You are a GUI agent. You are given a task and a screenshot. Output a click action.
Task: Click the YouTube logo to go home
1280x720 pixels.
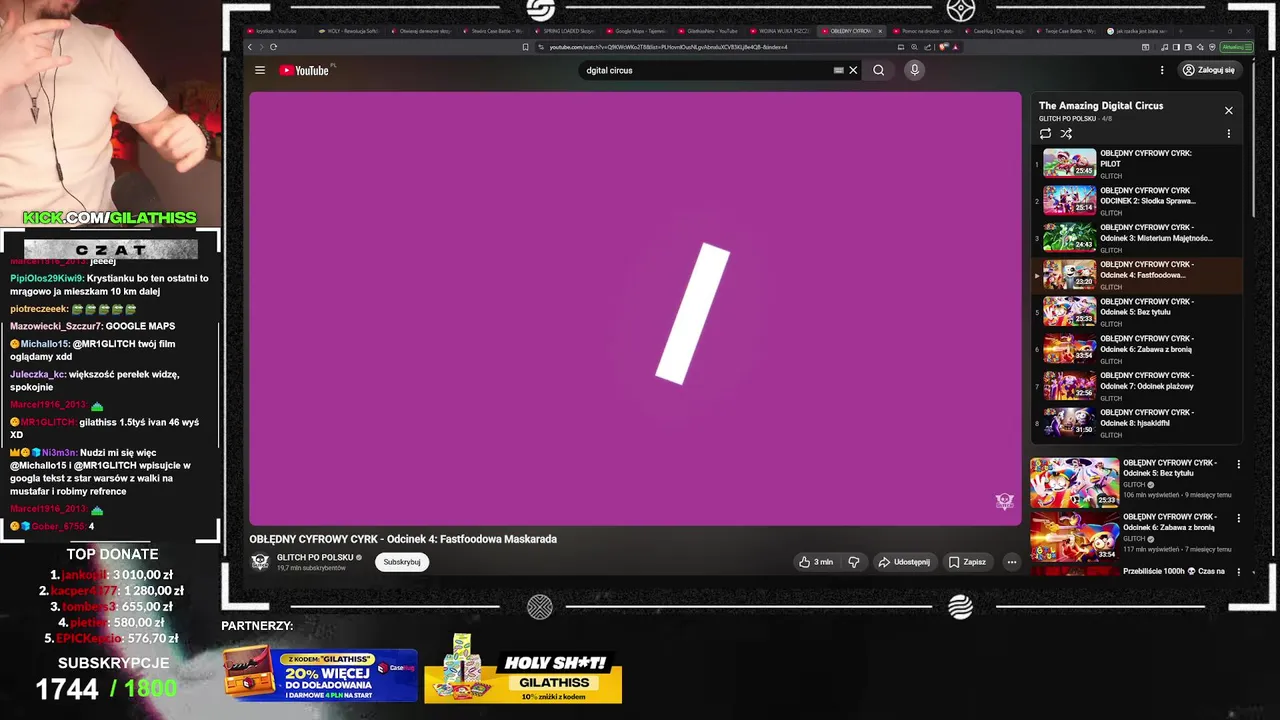pos(305,70)
